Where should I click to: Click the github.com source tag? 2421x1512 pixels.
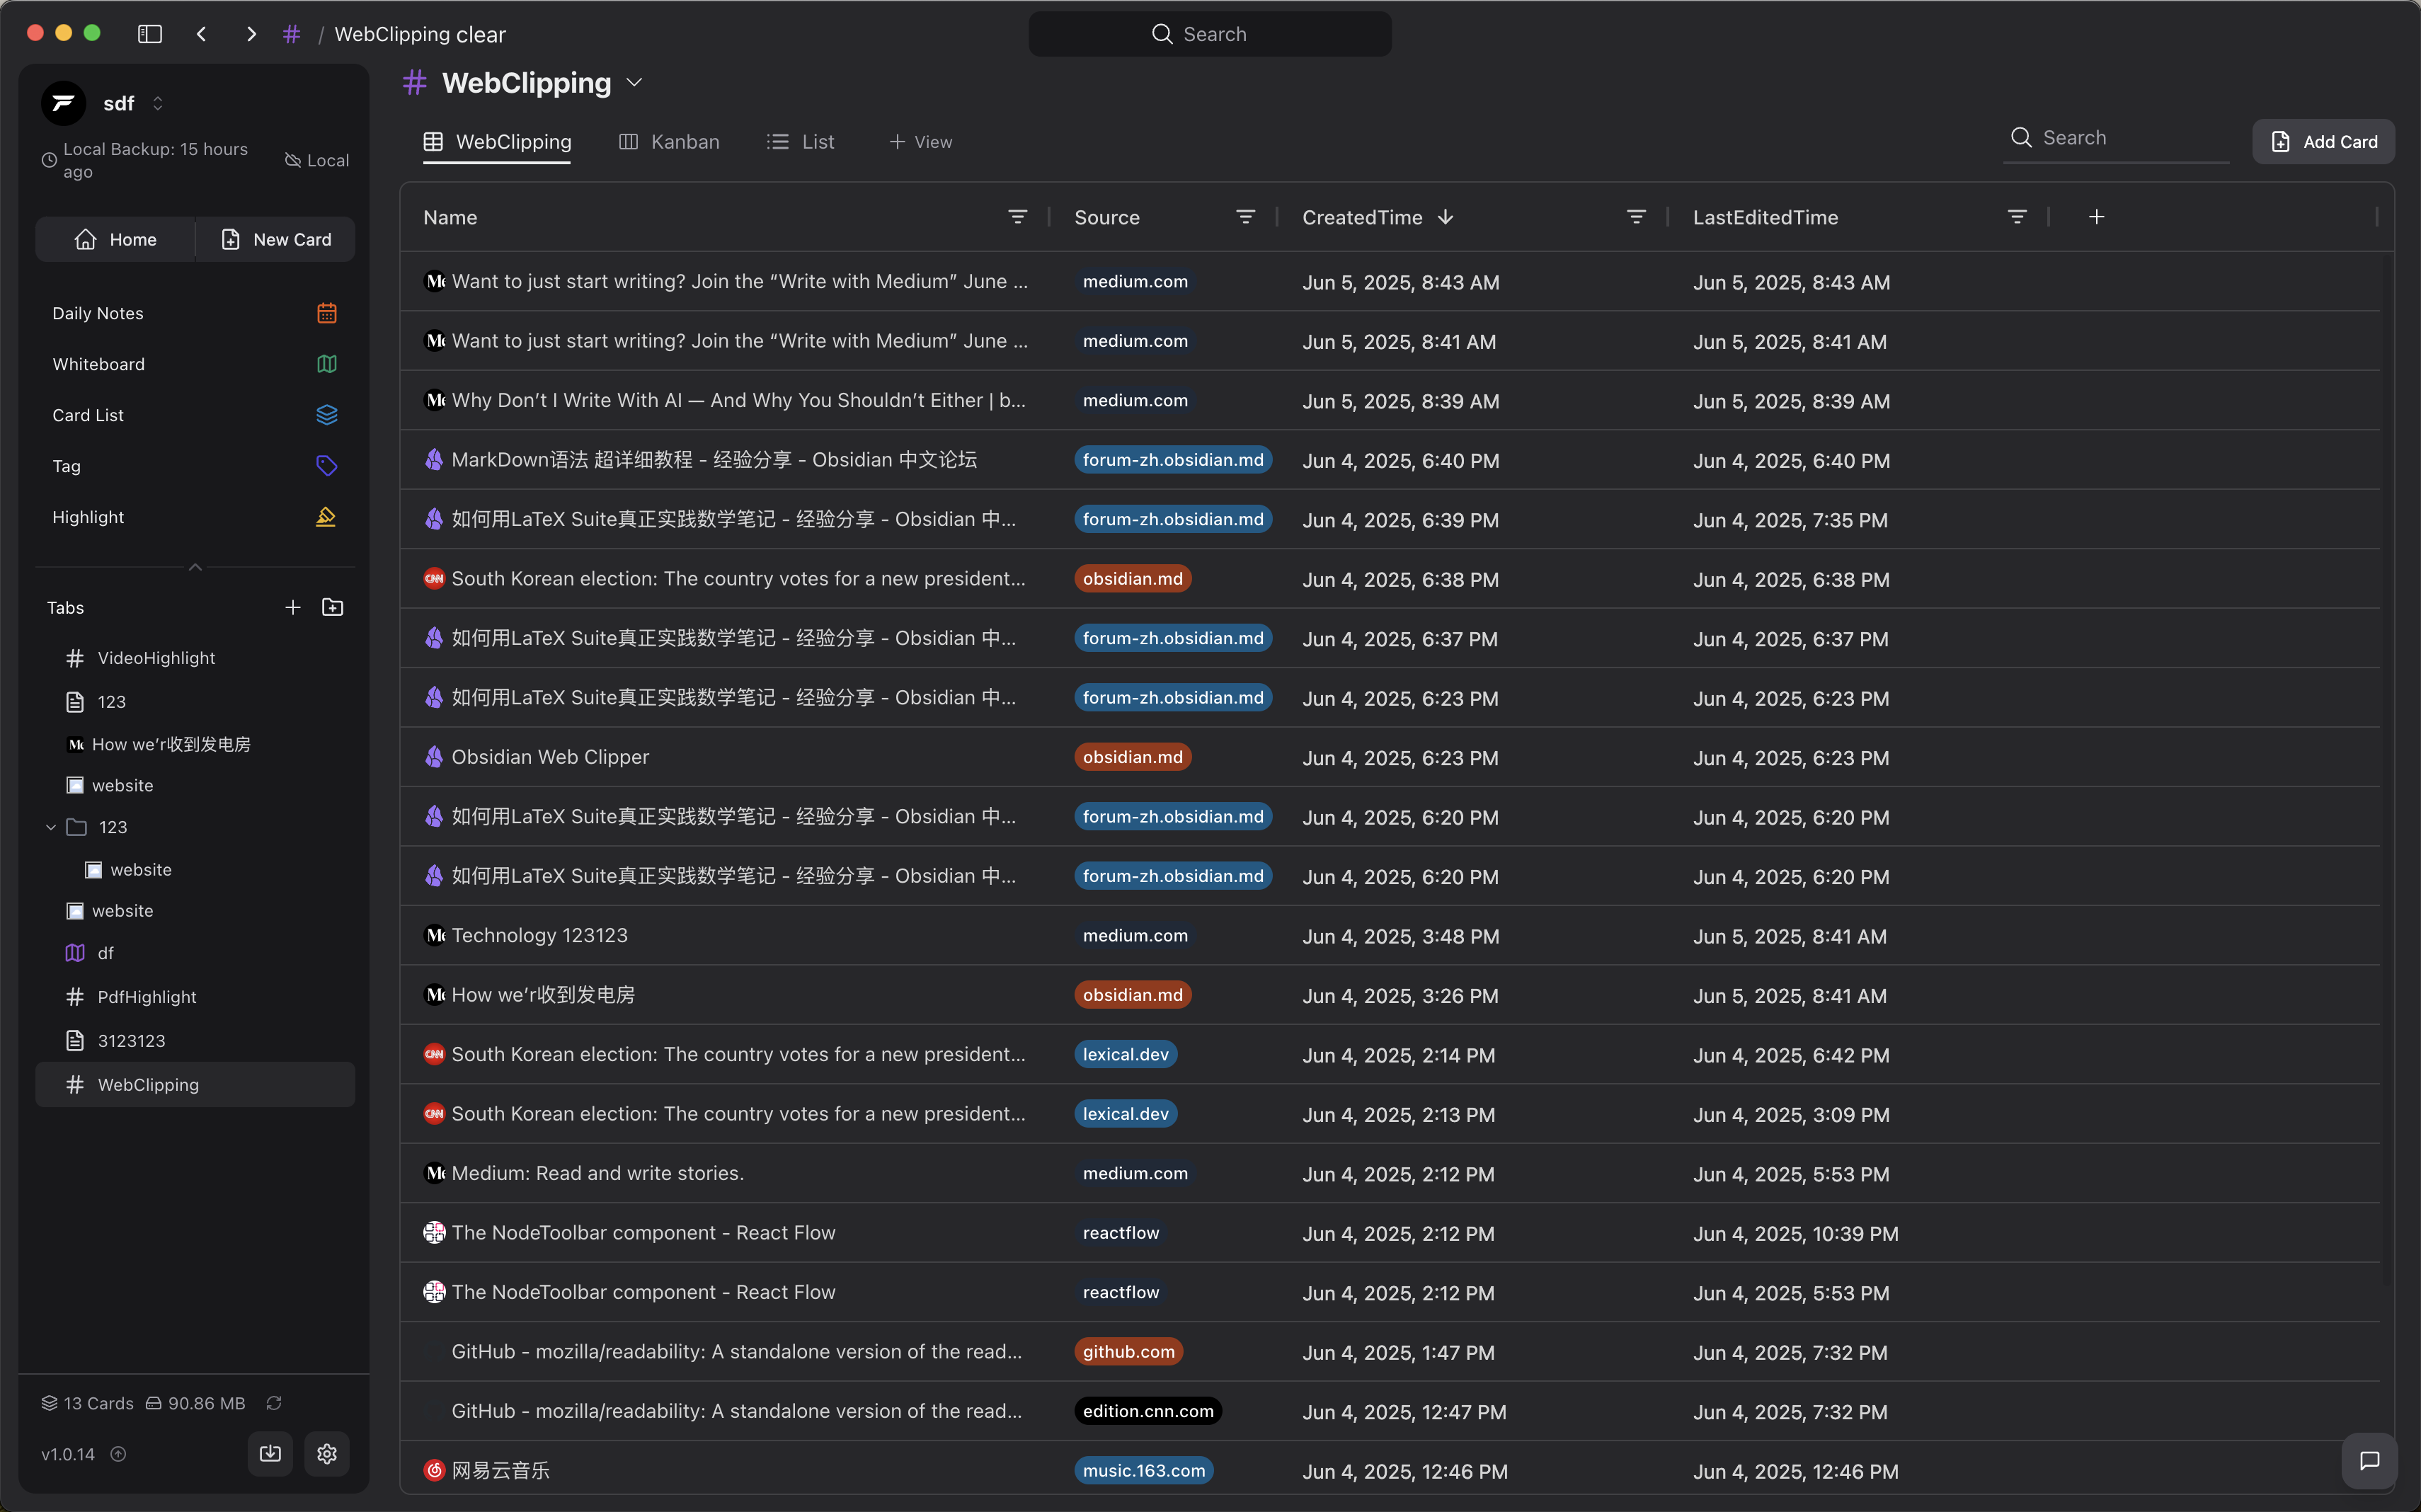(1129, 1352)
